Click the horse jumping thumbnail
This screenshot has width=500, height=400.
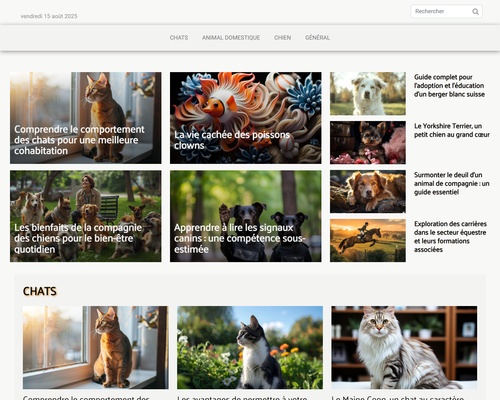coord(368,240)
